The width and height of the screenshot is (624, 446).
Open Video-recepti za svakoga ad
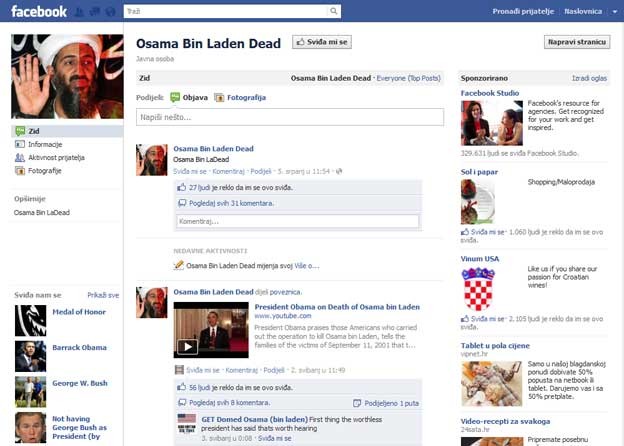(505, 421)
